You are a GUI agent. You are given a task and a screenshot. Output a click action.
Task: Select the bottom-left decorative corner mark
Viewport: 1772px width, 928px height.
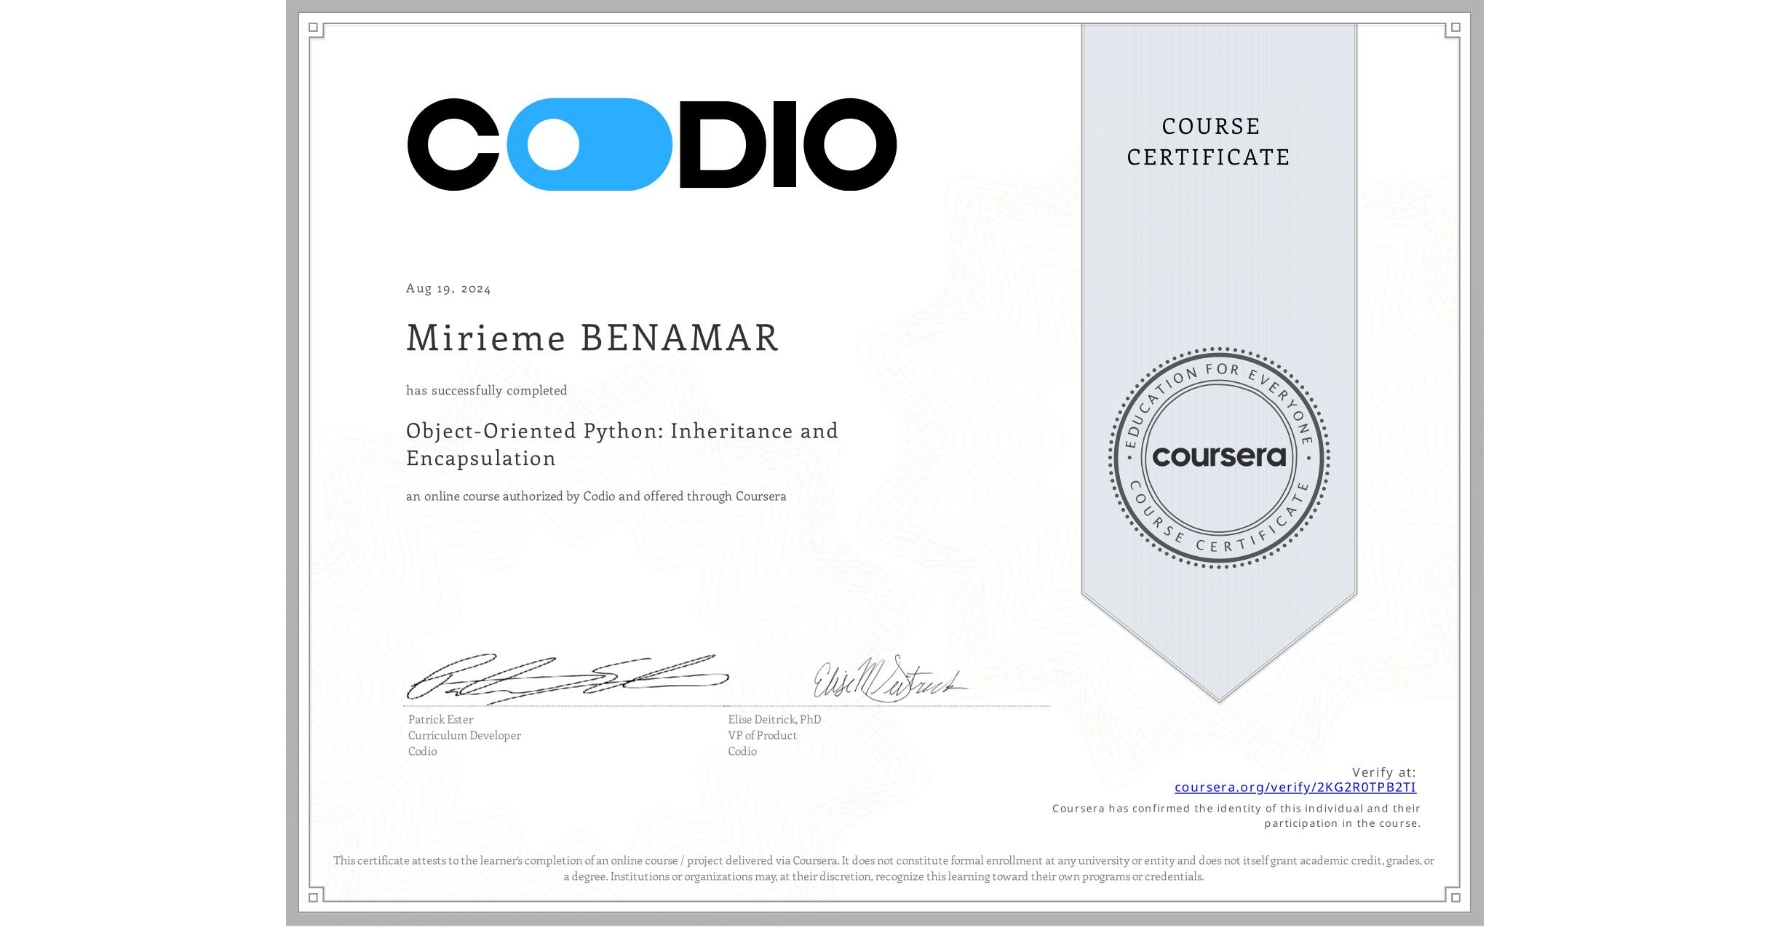(315, 895)
